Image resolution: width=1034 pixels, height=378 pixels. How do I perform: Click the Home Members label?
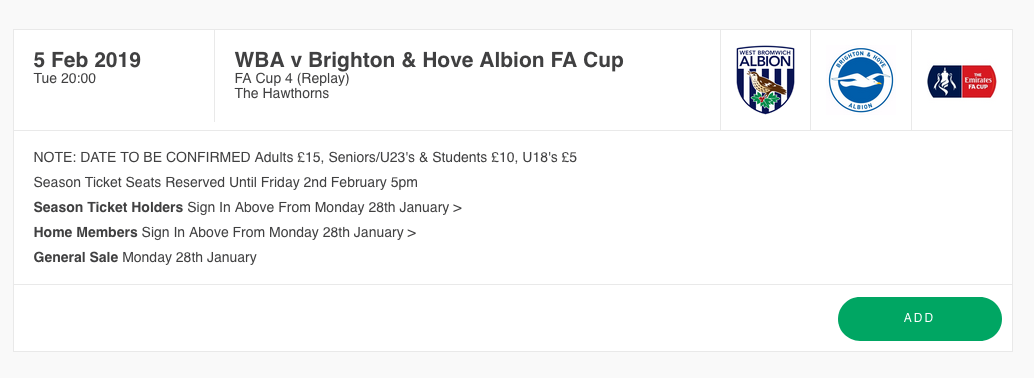(86, 232)
